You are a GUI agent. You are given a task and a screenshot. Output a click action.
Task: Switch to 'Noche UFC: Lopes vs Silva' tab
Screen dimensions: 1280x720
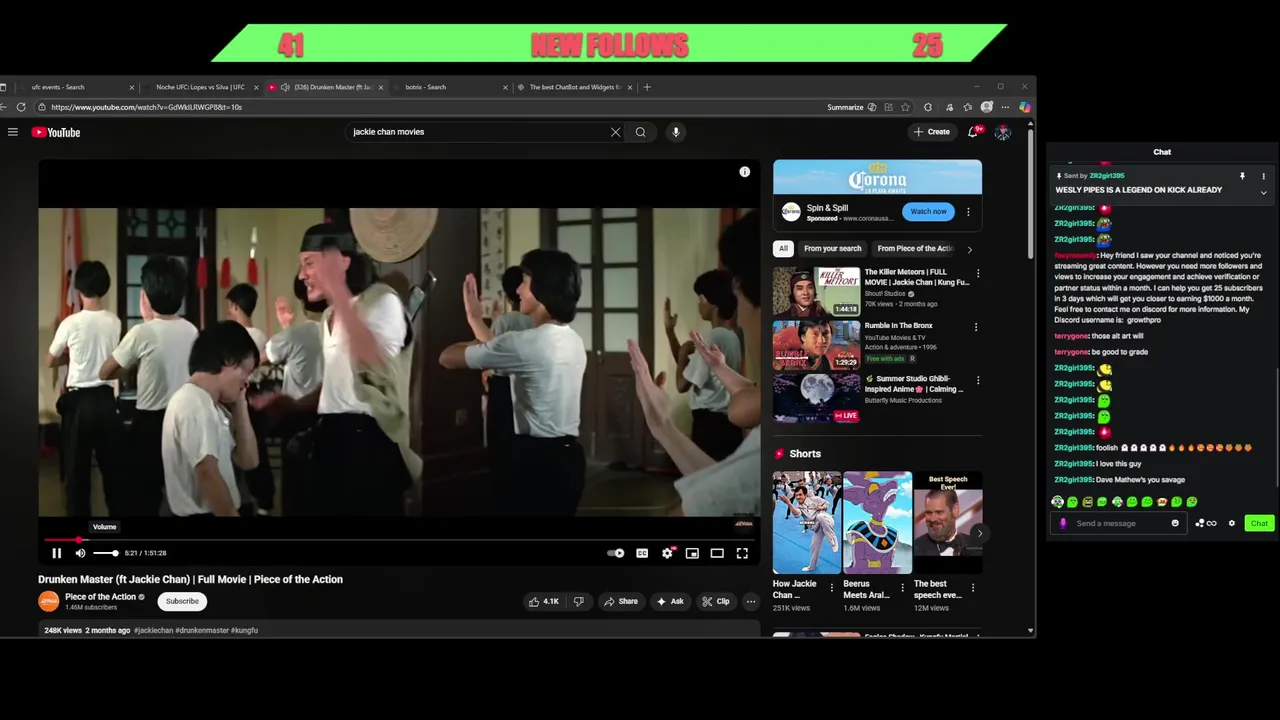[x=200, y=87]
